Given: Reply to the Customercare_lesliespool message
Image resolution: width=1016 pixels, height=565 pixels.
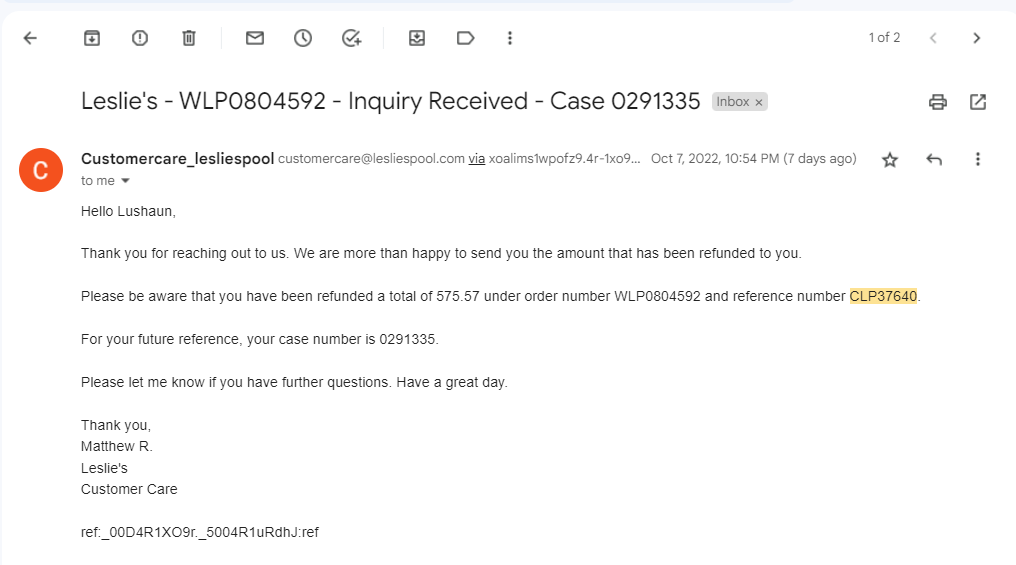Looking at the screenshot, I should (934, 159).
